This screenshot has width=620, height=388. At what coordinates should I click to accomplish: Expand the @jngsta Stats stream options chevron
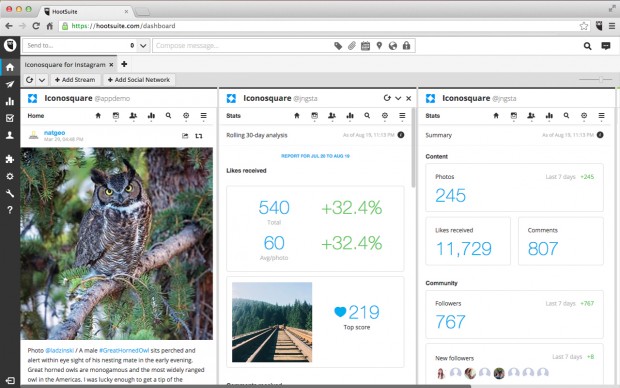(398, 98)
